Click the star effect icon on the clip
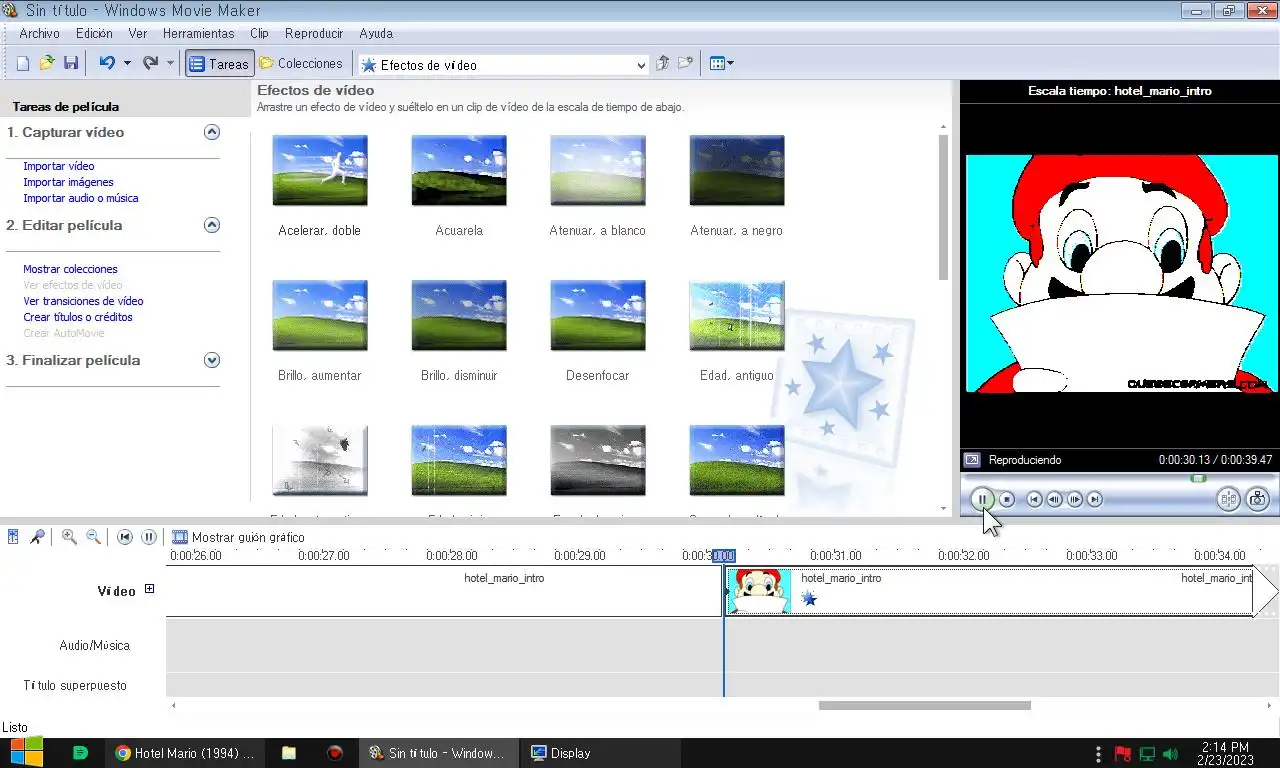 (809, 598)
